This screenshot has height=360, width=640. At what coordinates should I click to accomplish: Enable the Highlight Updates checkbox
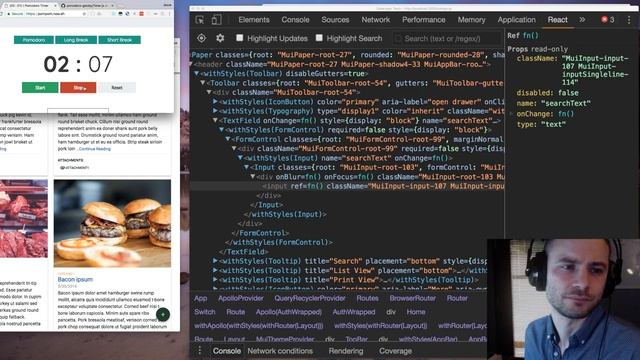240,38
